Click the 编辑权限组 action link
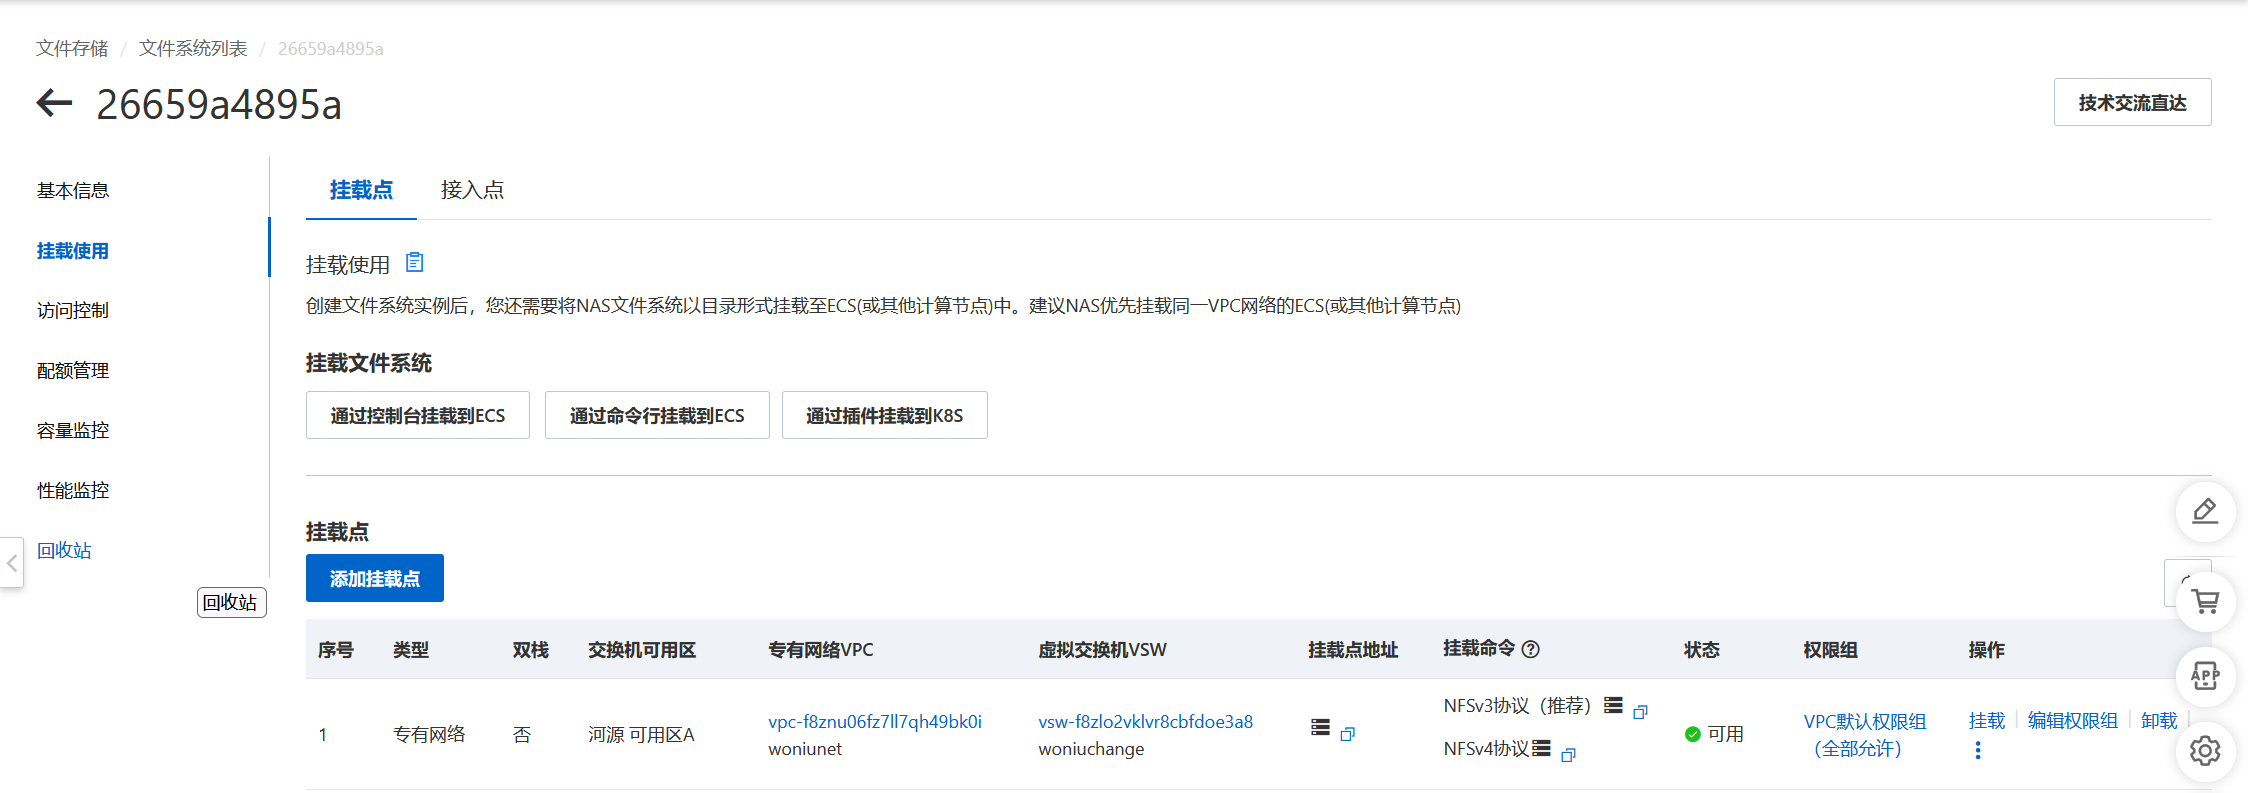The width and height of the screenshot is (2248, 793). pos(2073,720)
